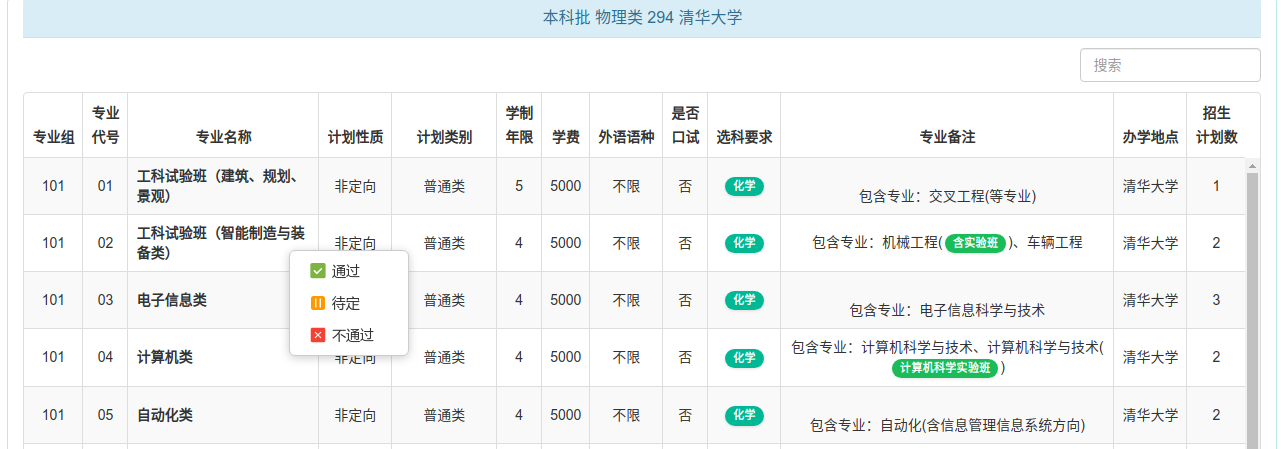Click 不限 in the 自动化类 row
Image resolution: width=1283 pixels, height=449 pixels.
(626, 415)
